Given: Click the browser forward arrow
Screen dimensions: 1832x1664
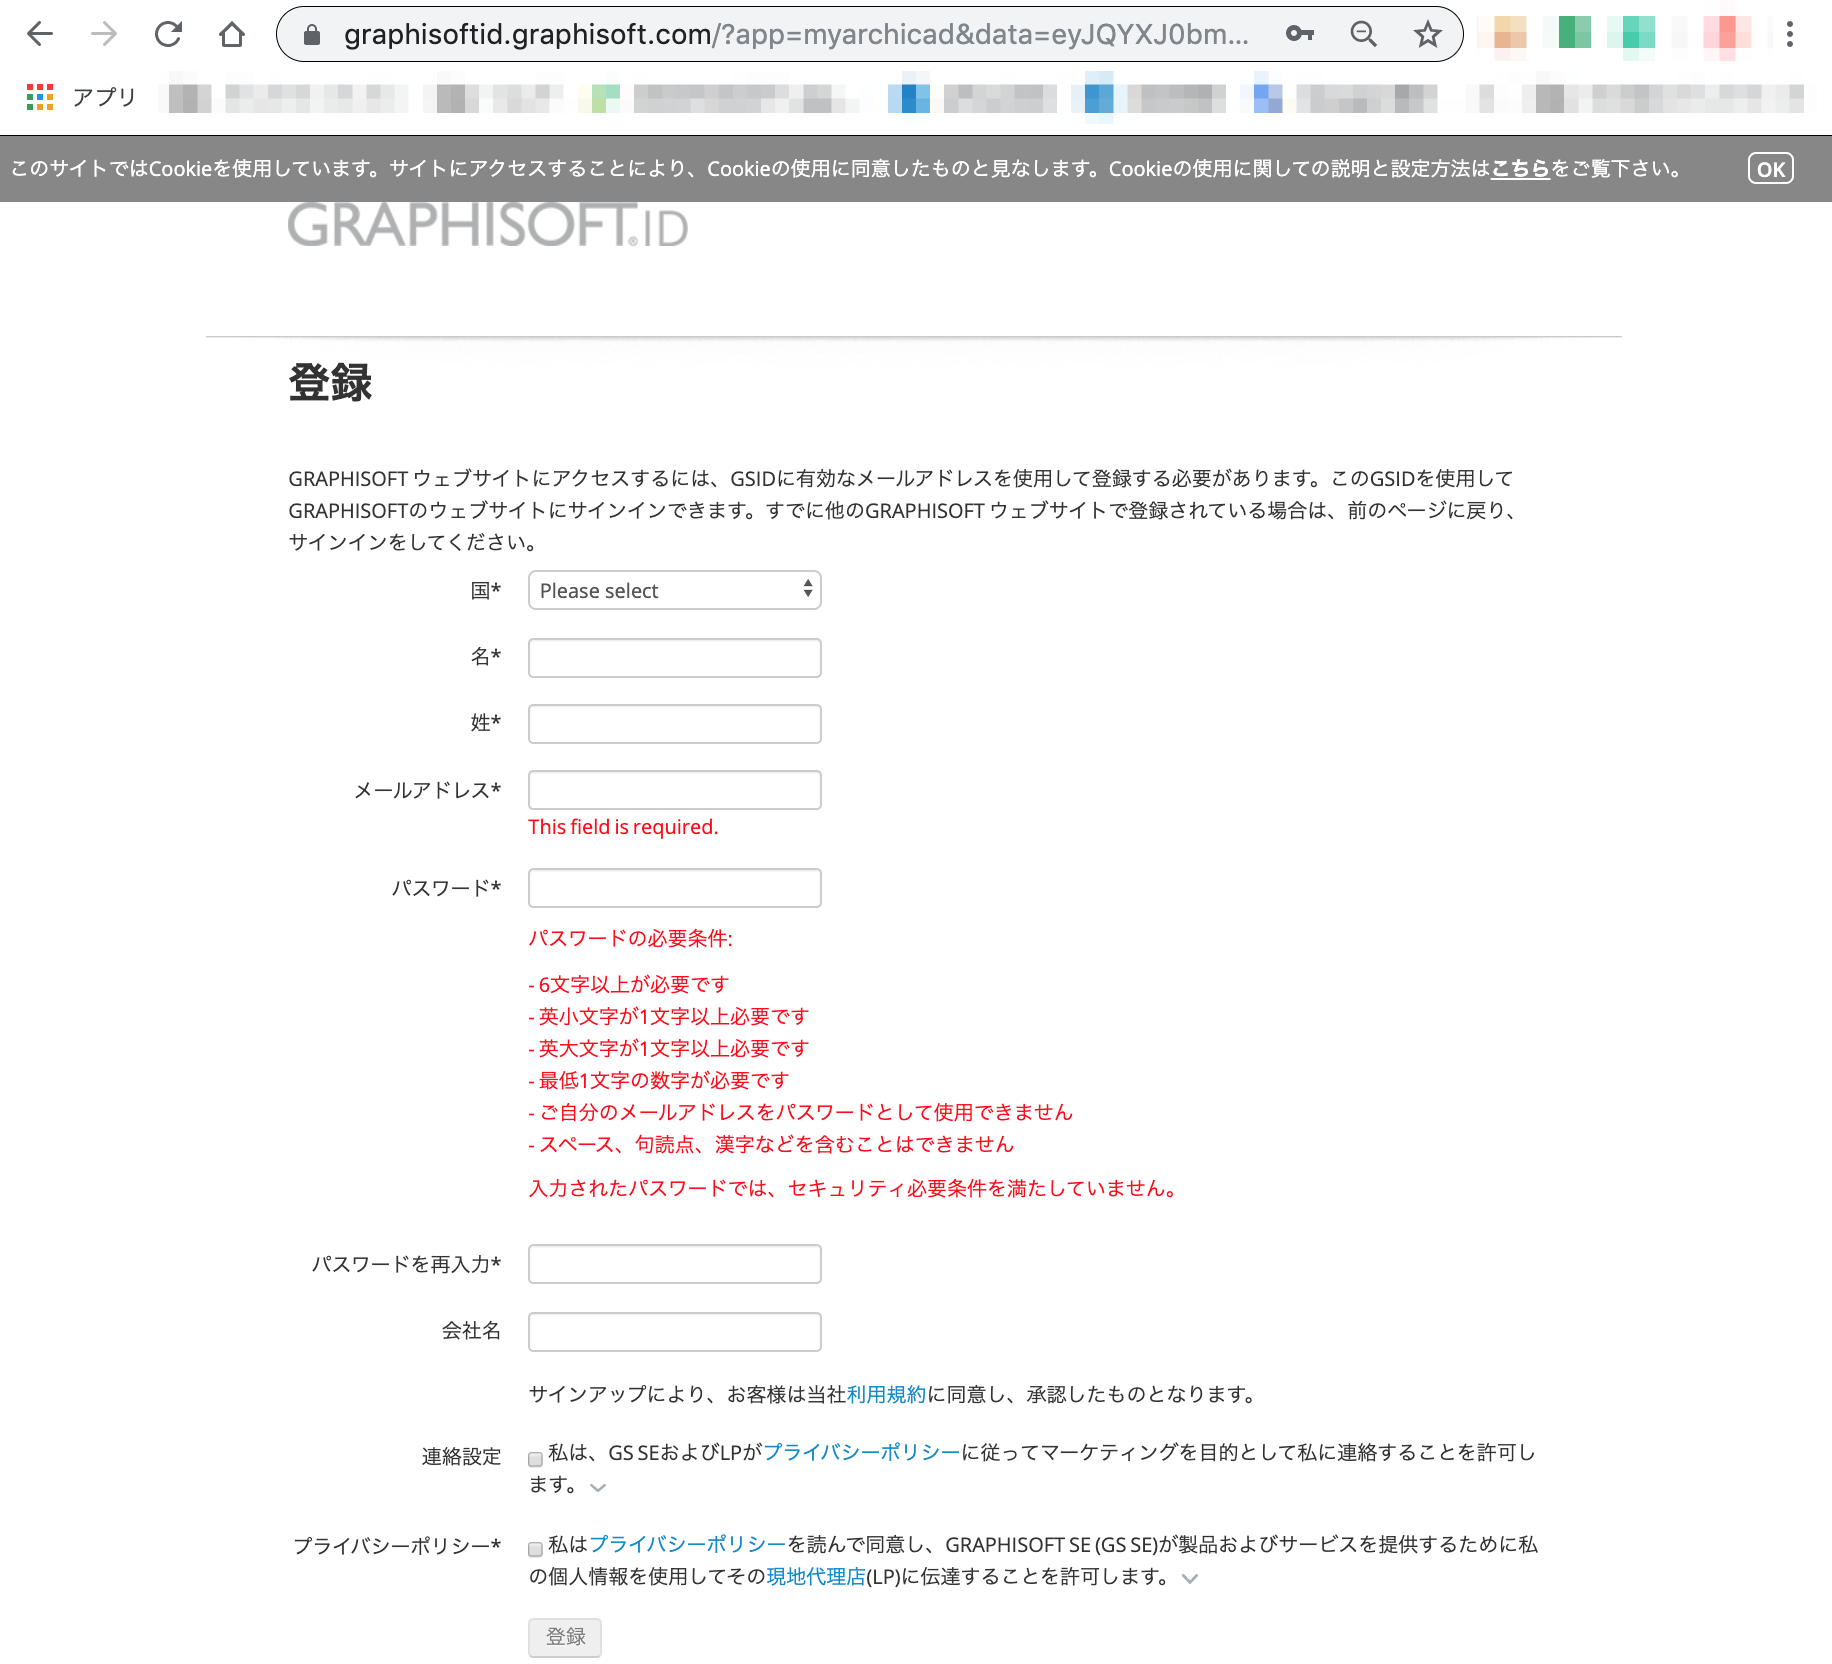Looking at the screenshot, I should (x=104, y=34).
